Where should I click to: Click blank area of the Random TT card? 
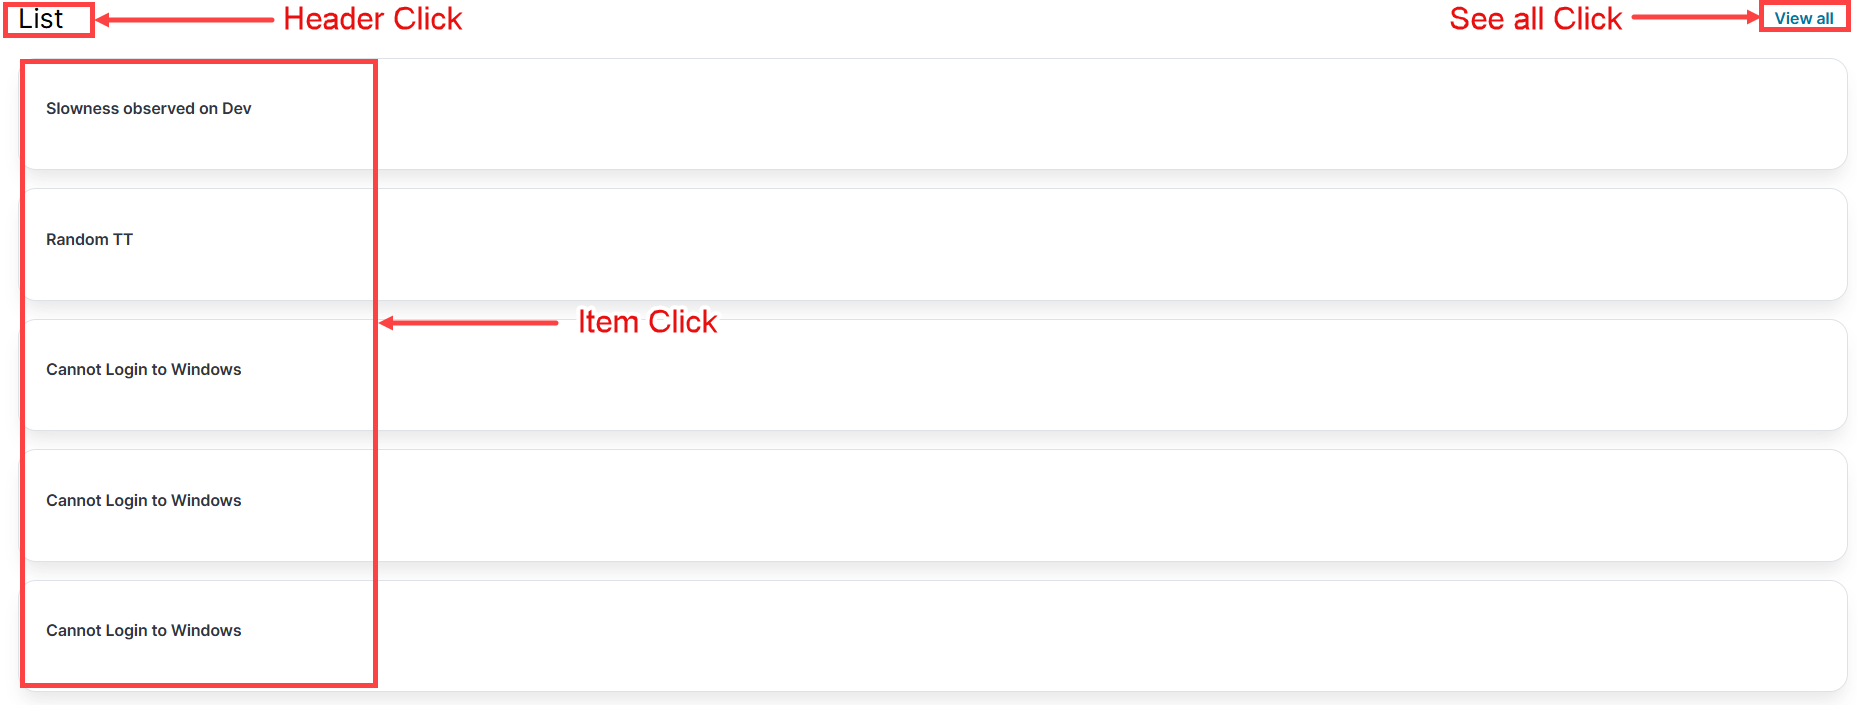(1100, 245)
